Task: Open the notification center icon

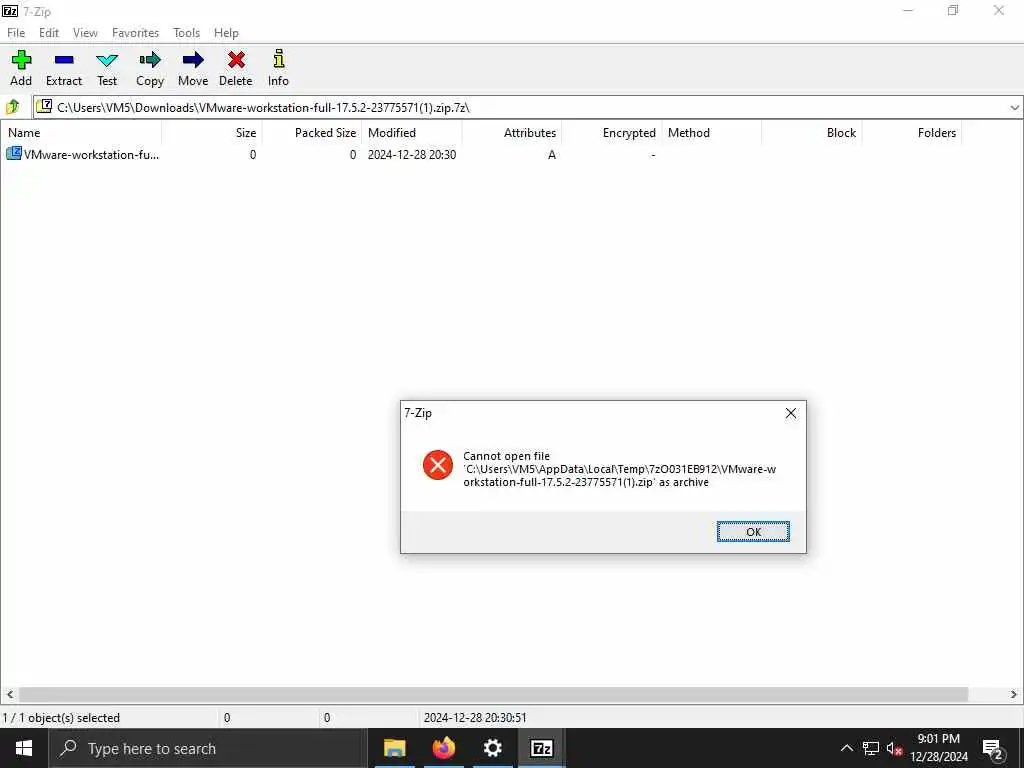Action: pos(993,748)
